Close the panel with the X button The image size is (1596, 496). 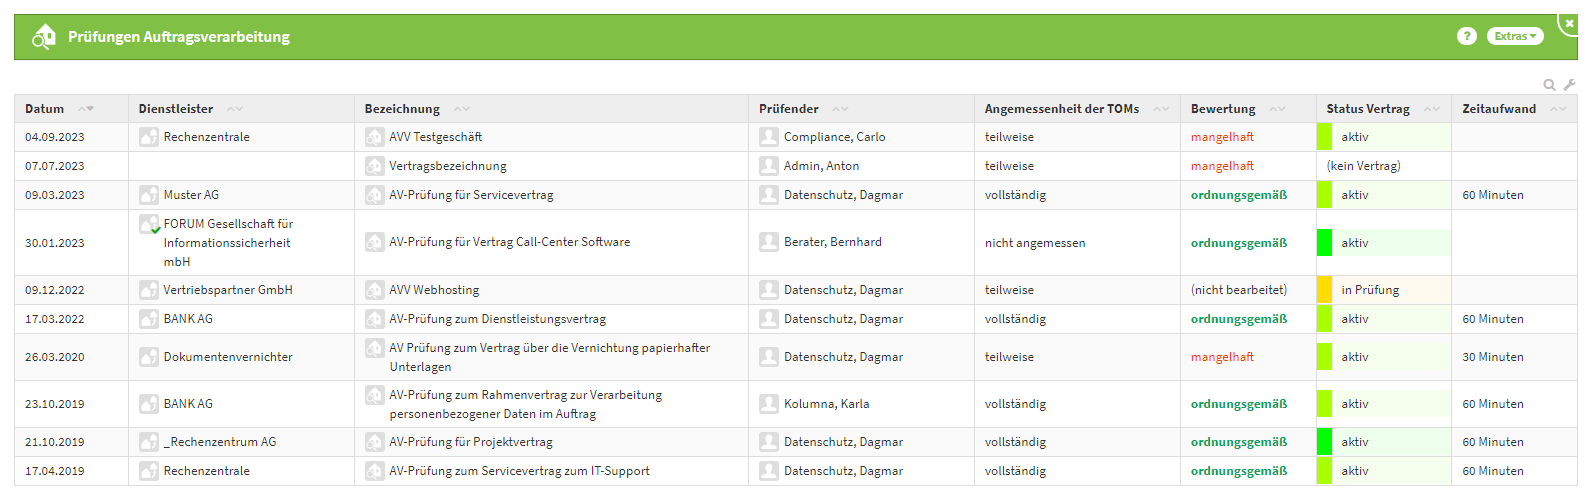[x=1569, y=23]
